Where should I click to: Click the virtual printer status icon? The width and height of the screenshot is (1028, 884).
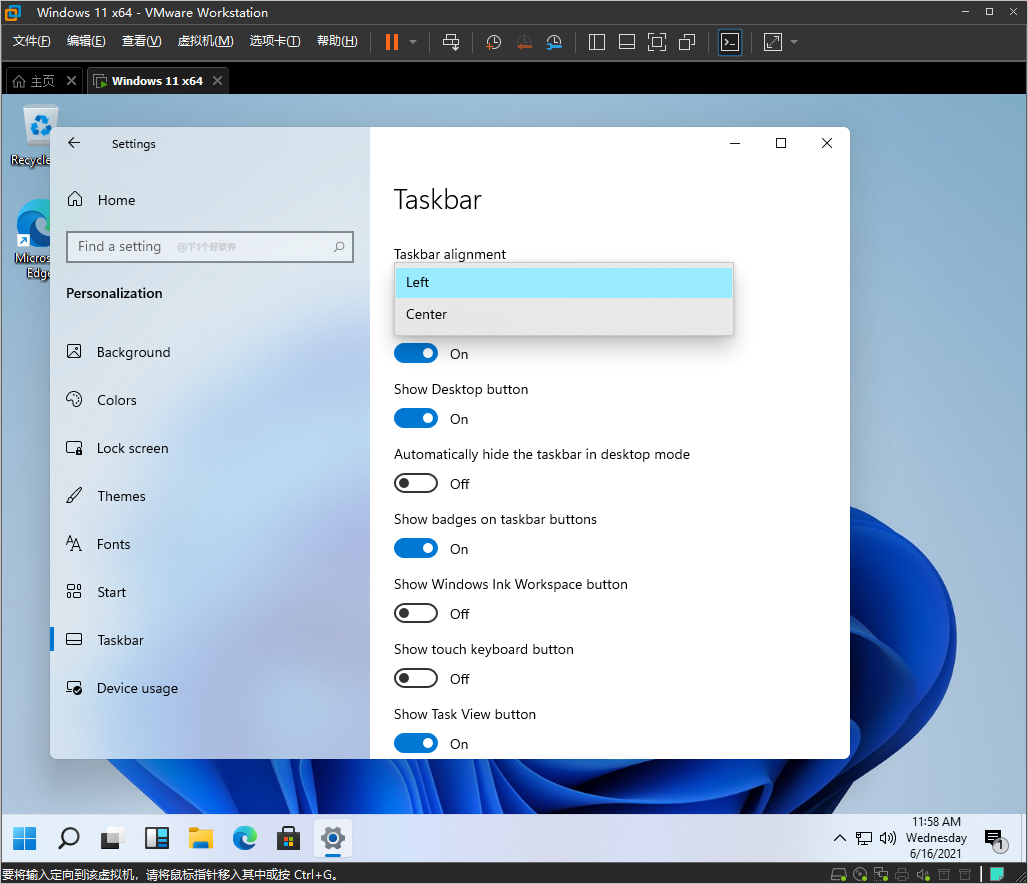(x=902, y=873)
